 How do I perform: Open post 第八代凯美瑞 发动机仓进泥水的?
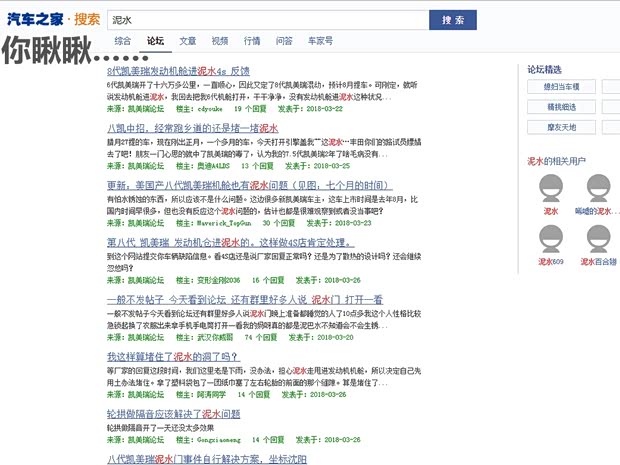coord(231,242)
